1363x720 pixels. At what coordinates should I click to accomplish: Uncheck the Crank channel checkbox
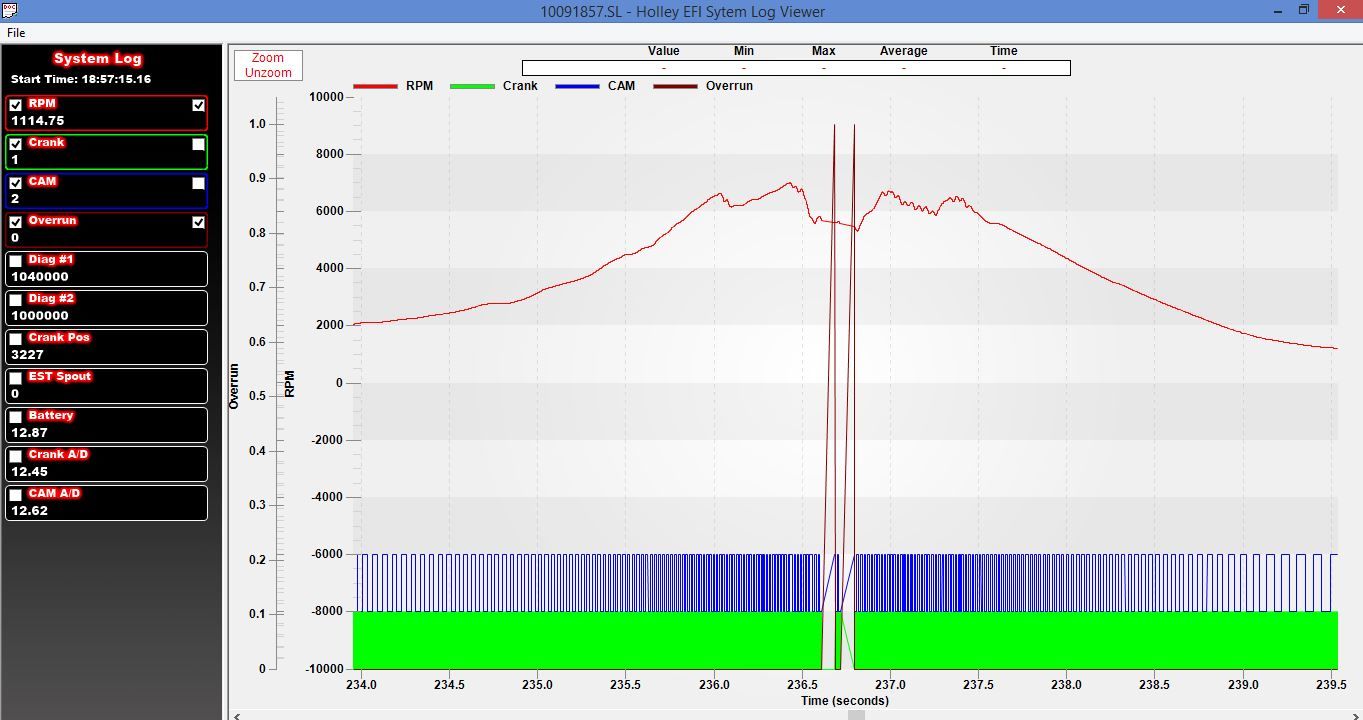pyautogui.click(x=16, y=144)
